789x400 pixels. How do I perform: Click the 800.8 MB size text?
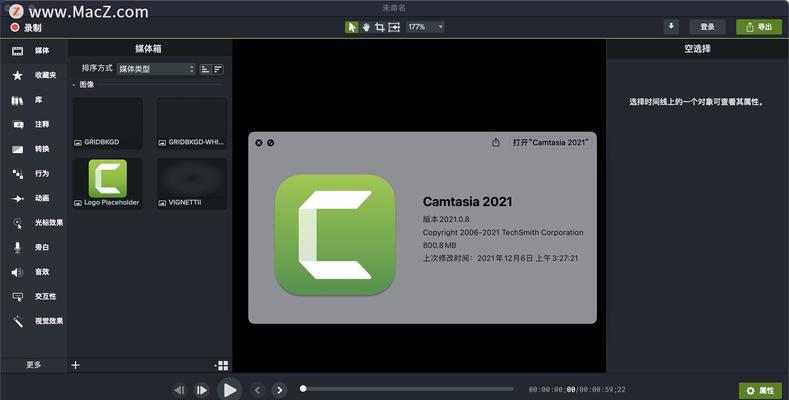[x=439, y=245]
